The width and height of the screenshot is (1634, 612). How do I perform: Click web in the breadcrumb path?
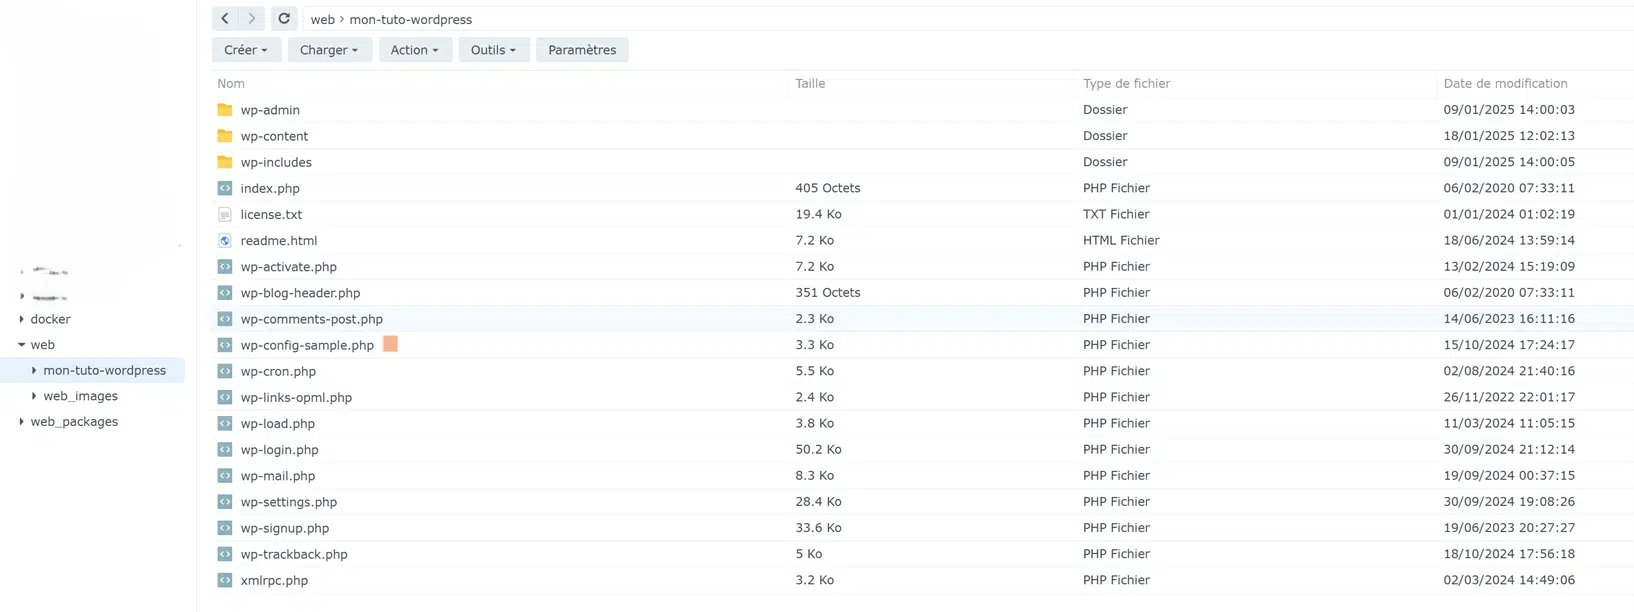[322, 20]
